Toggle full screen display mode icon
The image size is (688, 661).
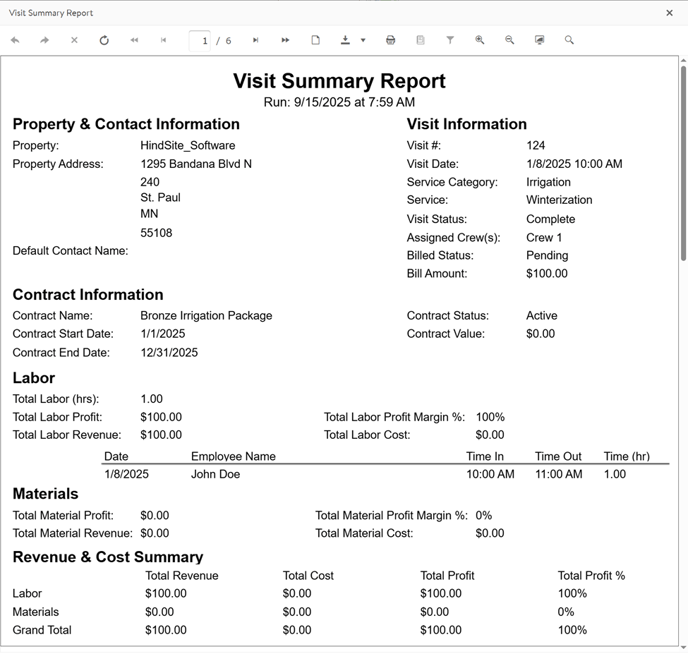(x=540, y=41)
